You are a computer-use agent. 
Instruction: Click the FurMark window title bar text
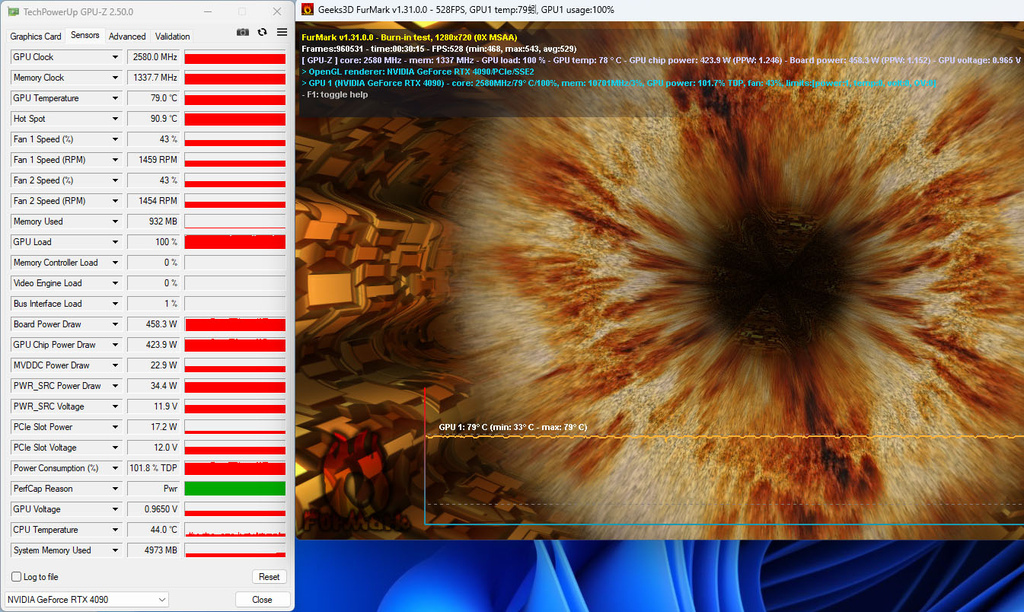click(466, 10)
